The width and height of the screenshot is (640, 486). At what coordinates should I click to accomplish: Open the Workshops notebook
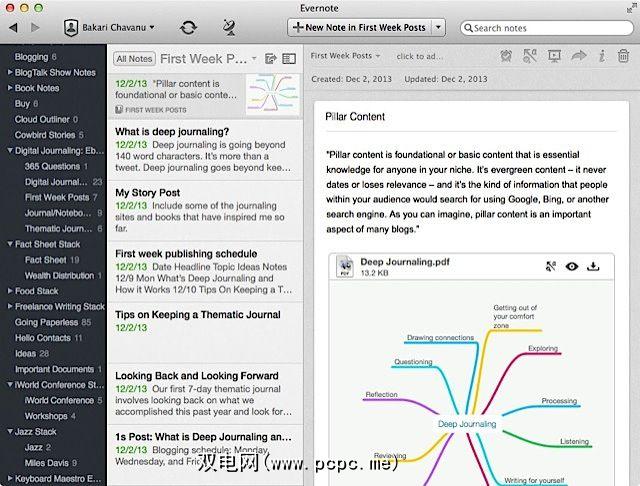click(x=50, y=416)
